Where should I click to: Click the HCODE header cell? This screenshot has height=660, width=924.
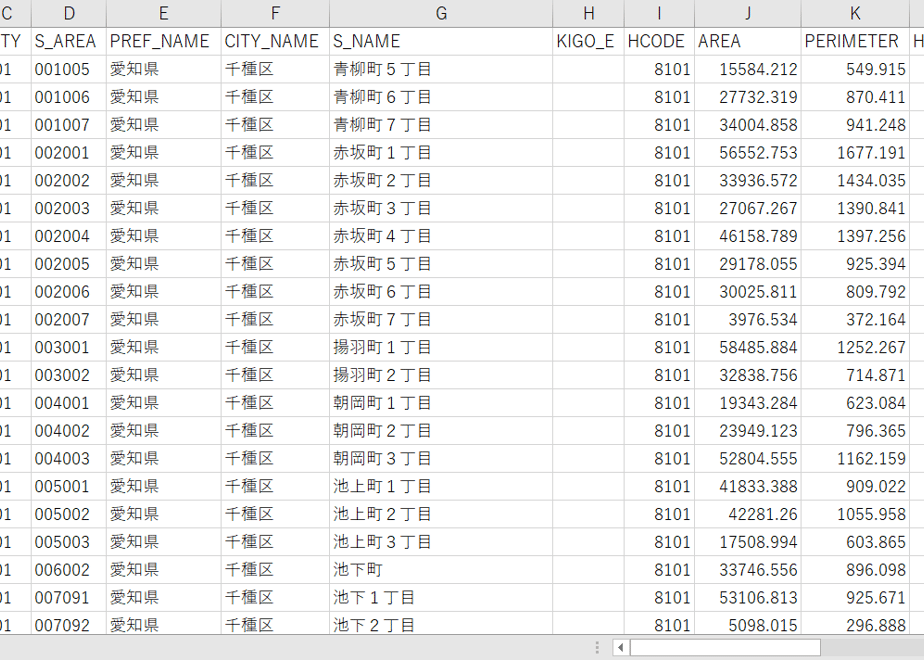[x=659, y=41]
